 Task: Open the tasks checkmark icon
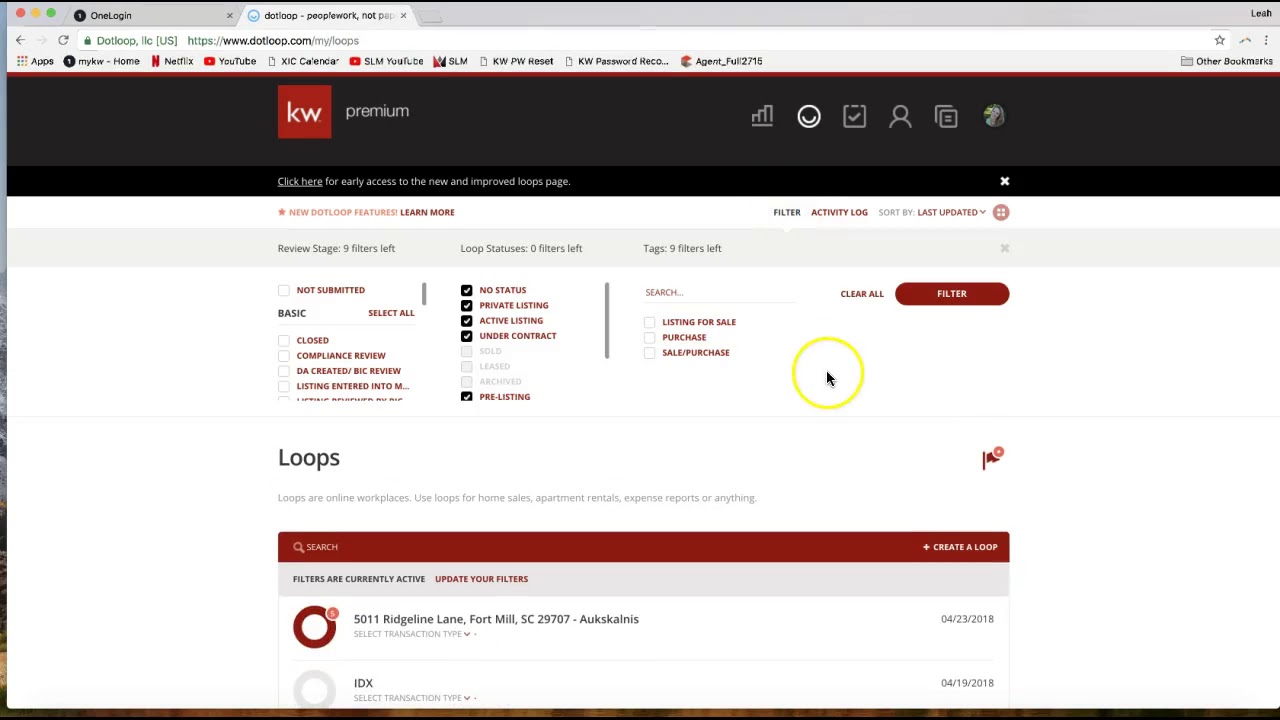pos(854,116)
